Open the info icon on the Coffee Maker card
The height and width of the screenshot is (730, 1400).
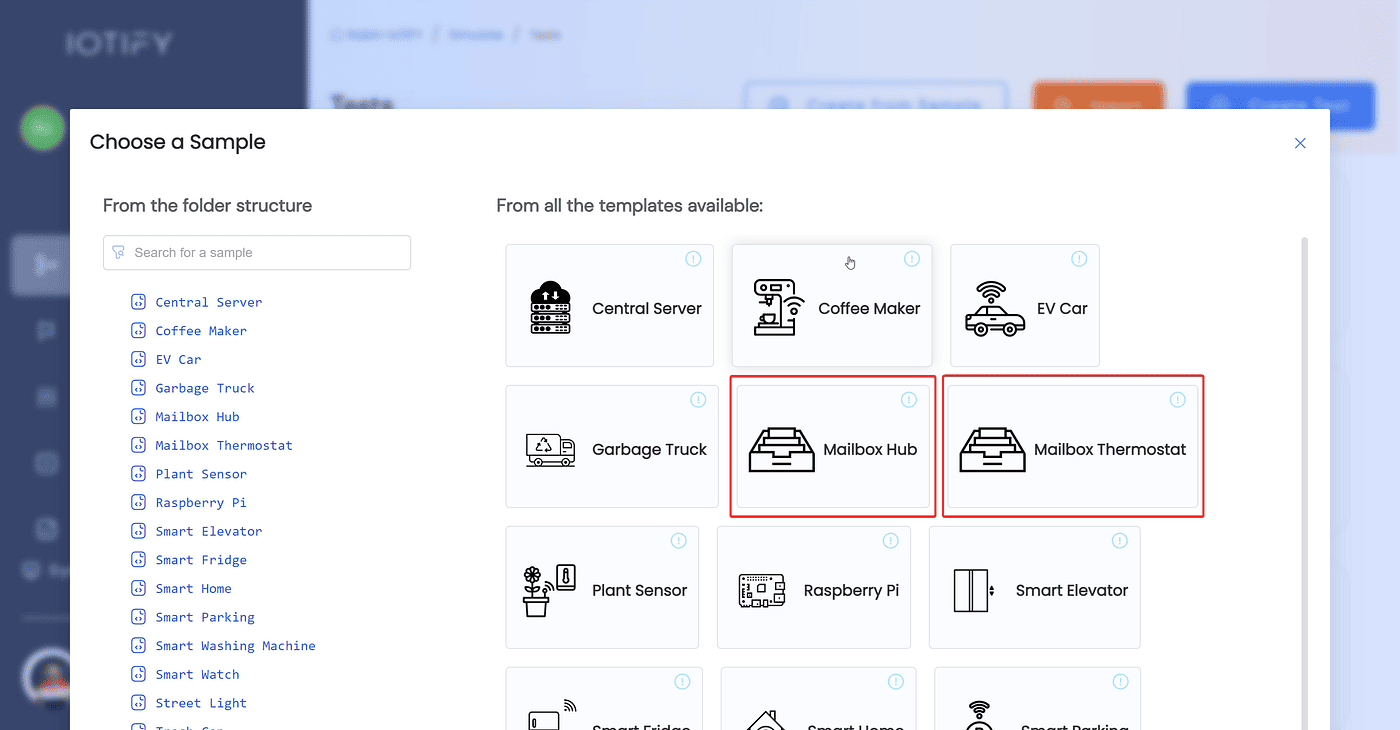911,258
